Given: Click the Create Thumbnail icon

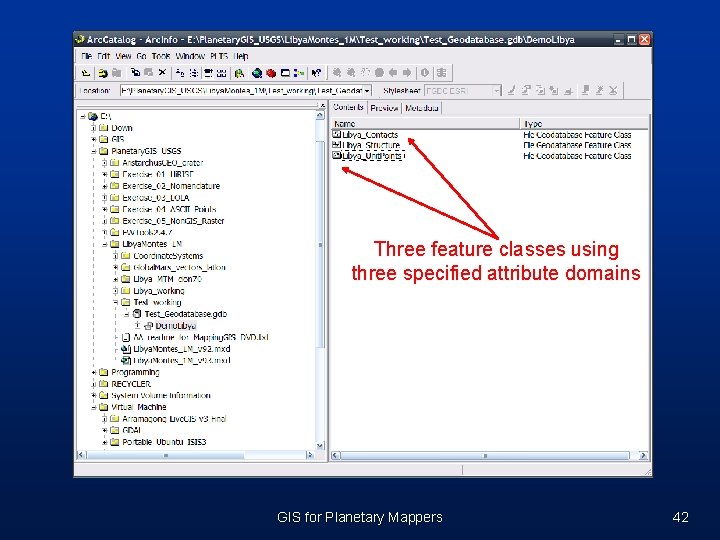Looking at the screenshot, I should tap(442, 73).
